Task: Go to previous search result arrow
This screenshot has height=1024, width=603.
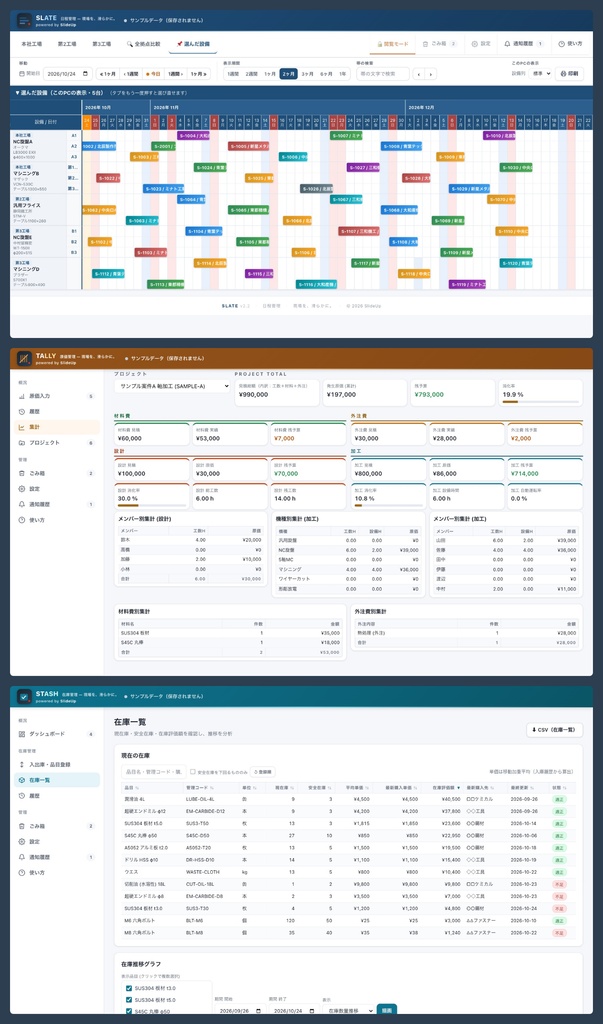Action: (418, 74)
